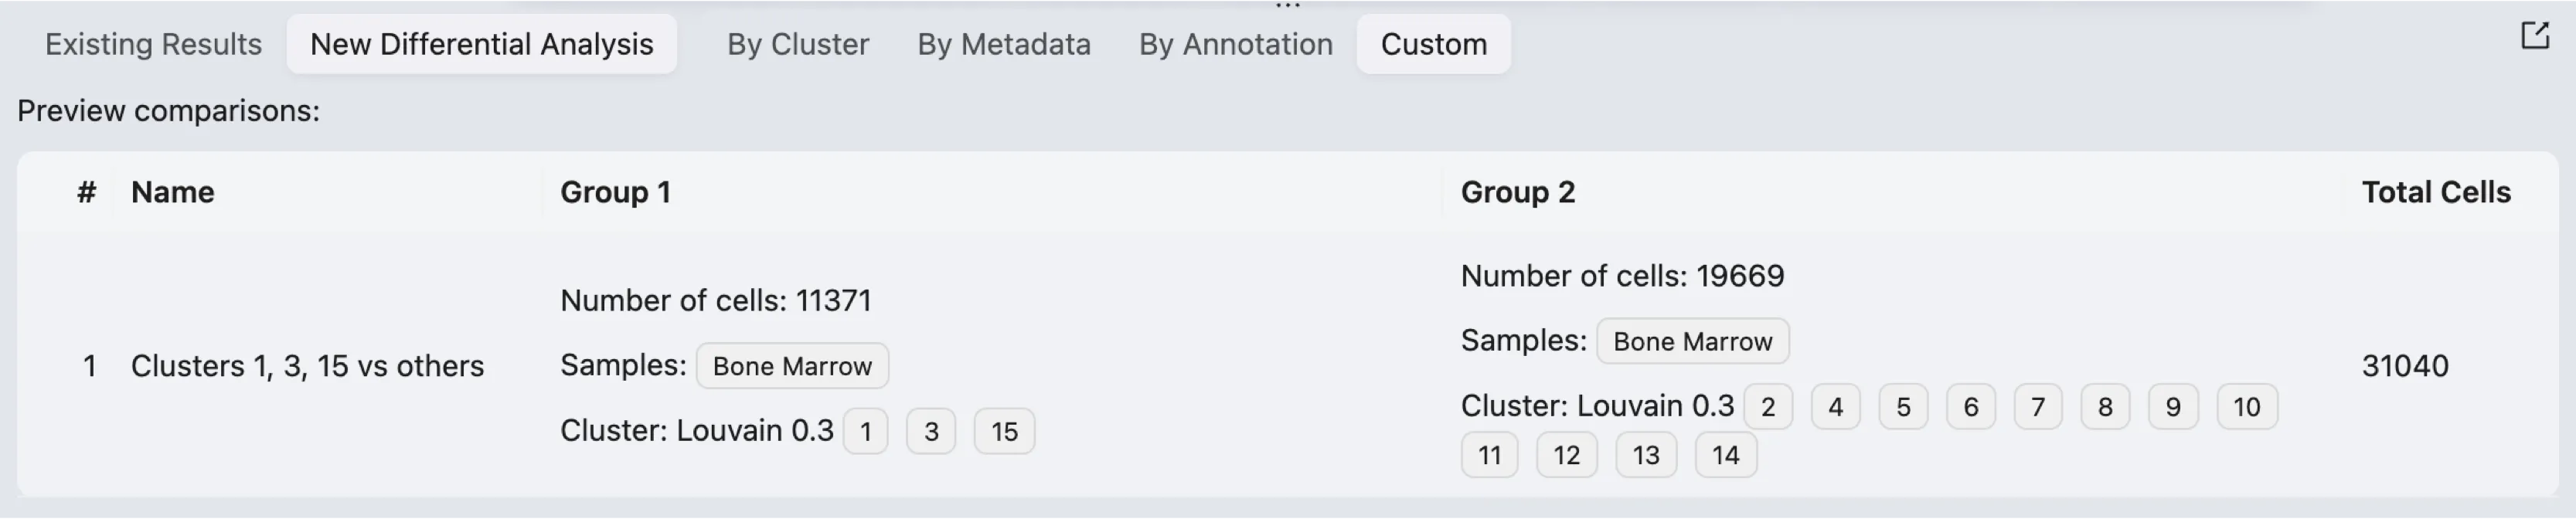2576x519 pixels.
Task: Click cluster 1 chip in Group 1
Action: [865, 431]
